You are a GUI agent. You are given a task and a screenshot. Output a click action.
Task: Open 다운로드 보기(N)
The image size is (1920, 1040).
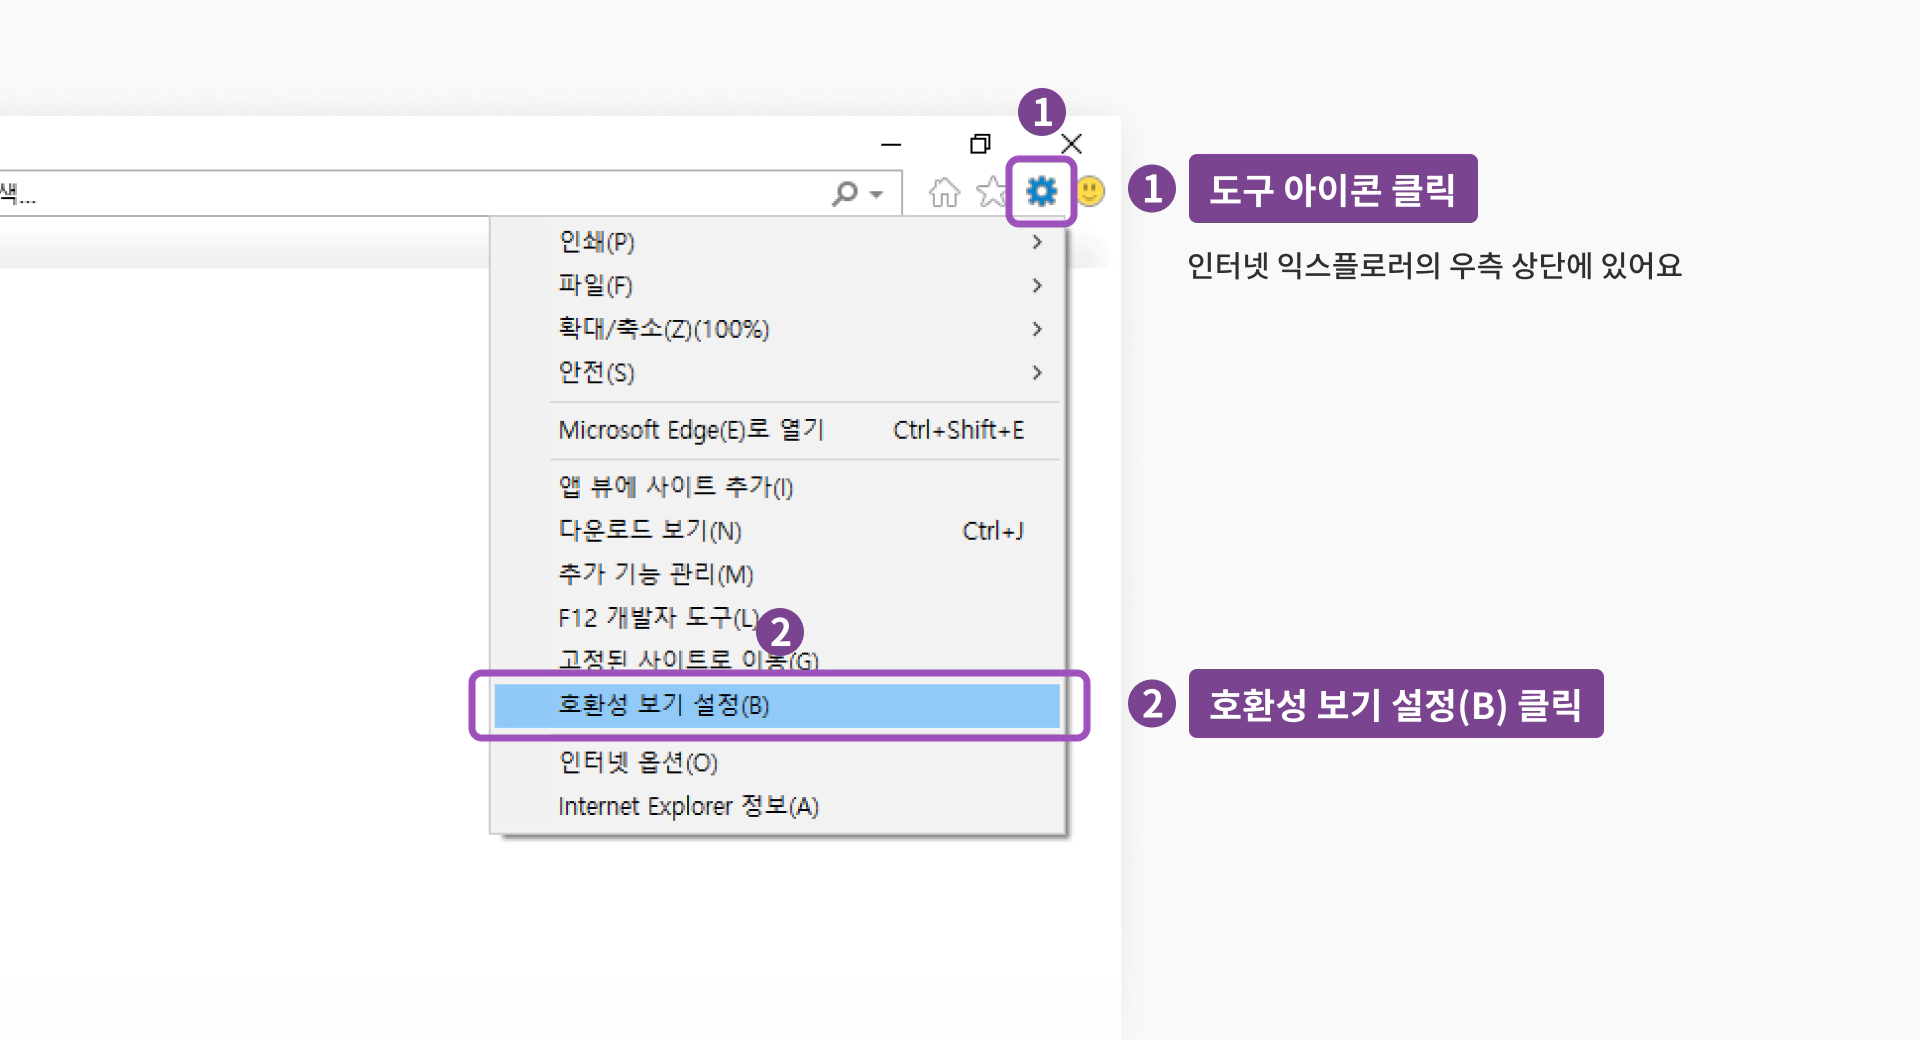(649, 531)
